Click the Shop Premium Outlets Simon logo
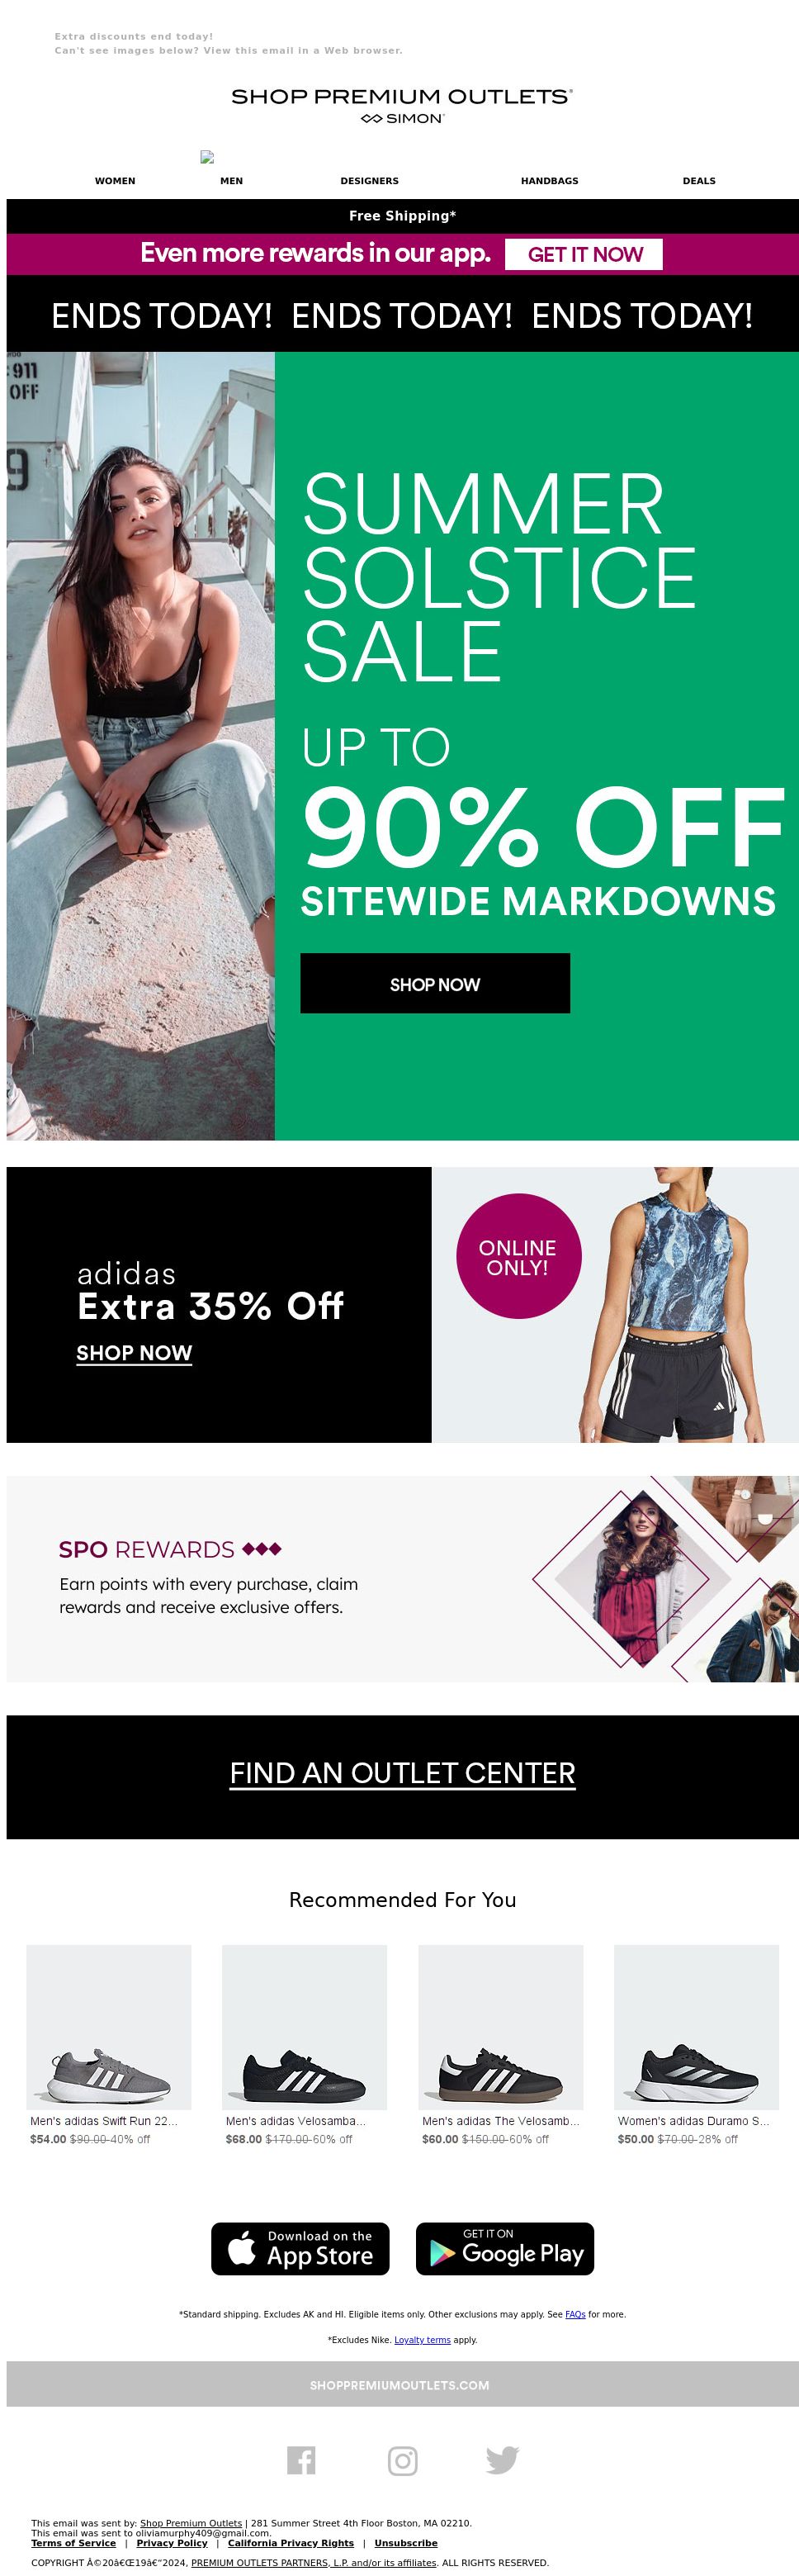The height and width of the screenshot is (2576, 799). coord(402,105)
